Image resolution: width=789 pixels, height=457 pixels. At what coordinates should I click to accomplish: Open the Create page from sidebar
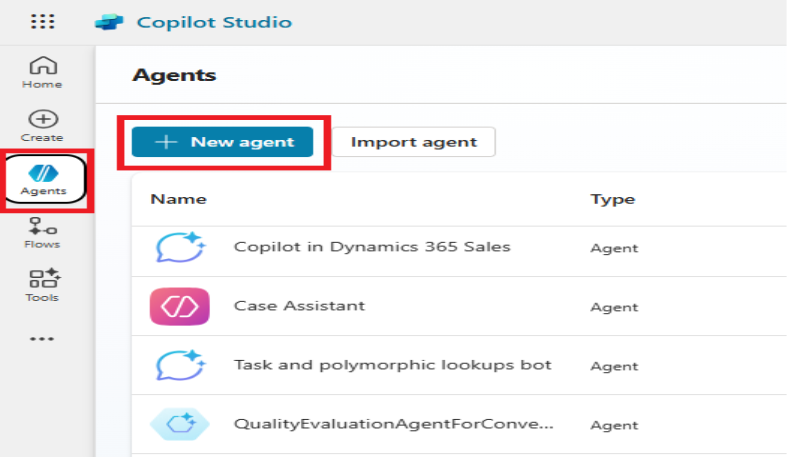(x=42, y=126)
